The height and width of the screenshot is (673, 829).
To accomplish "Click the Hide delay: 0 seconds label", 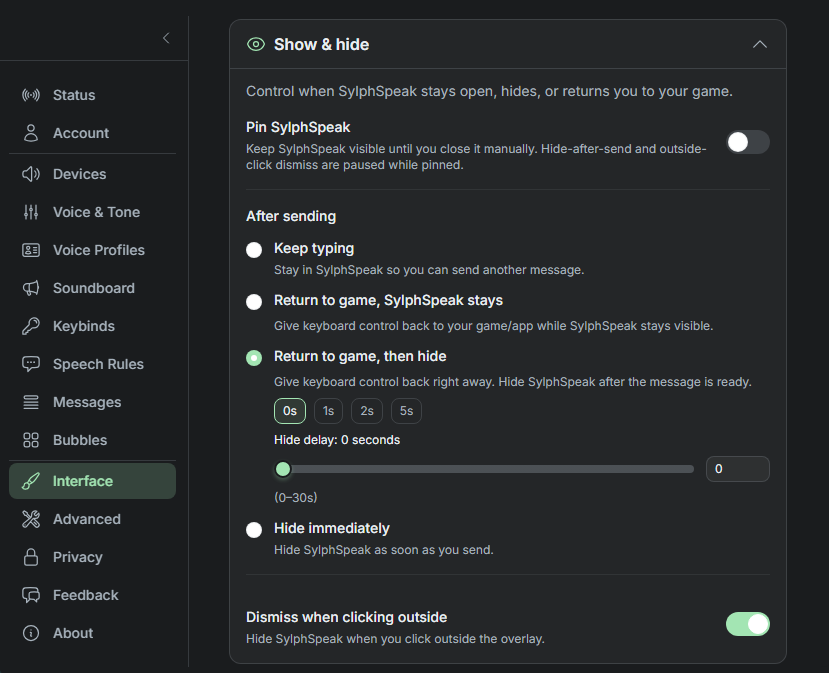I will tap(337, 440).
